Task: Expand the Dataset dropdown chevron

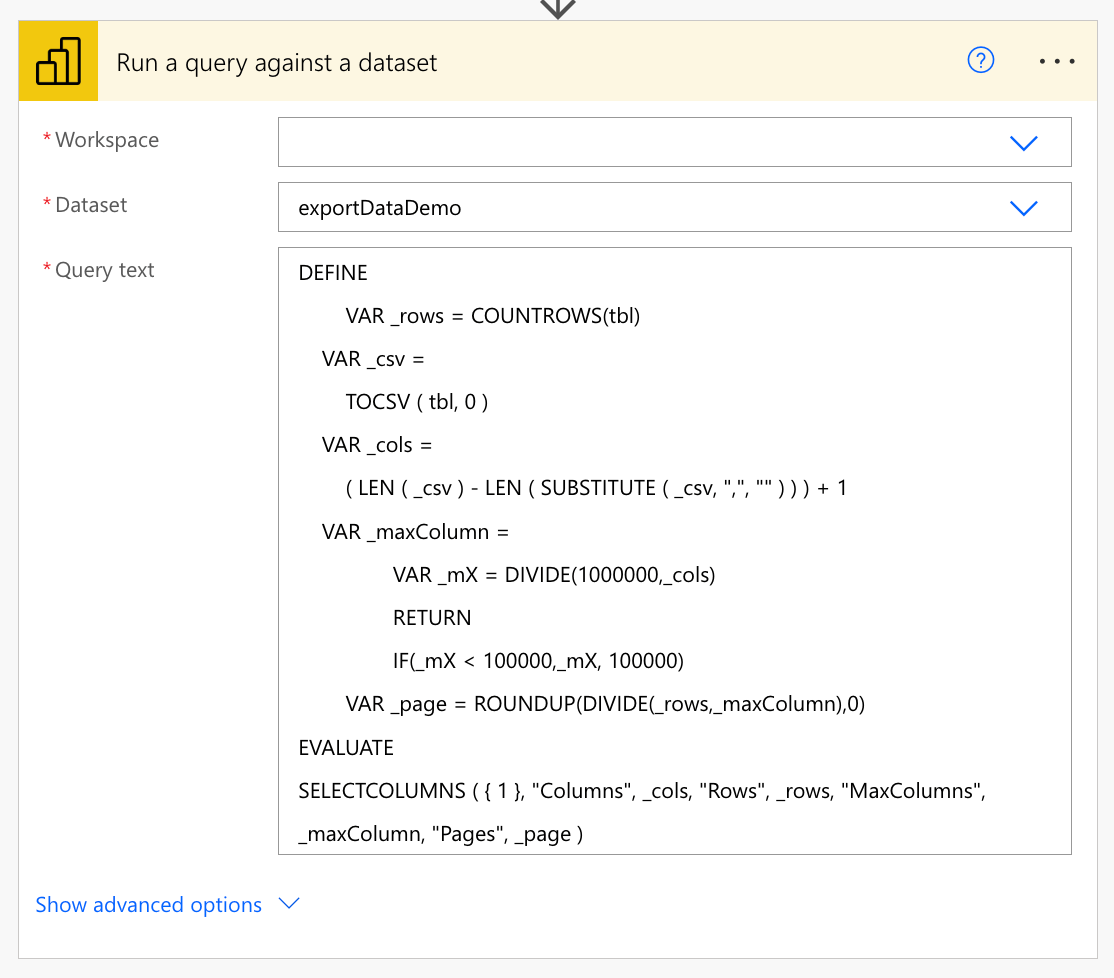Action: point(1024,208)
